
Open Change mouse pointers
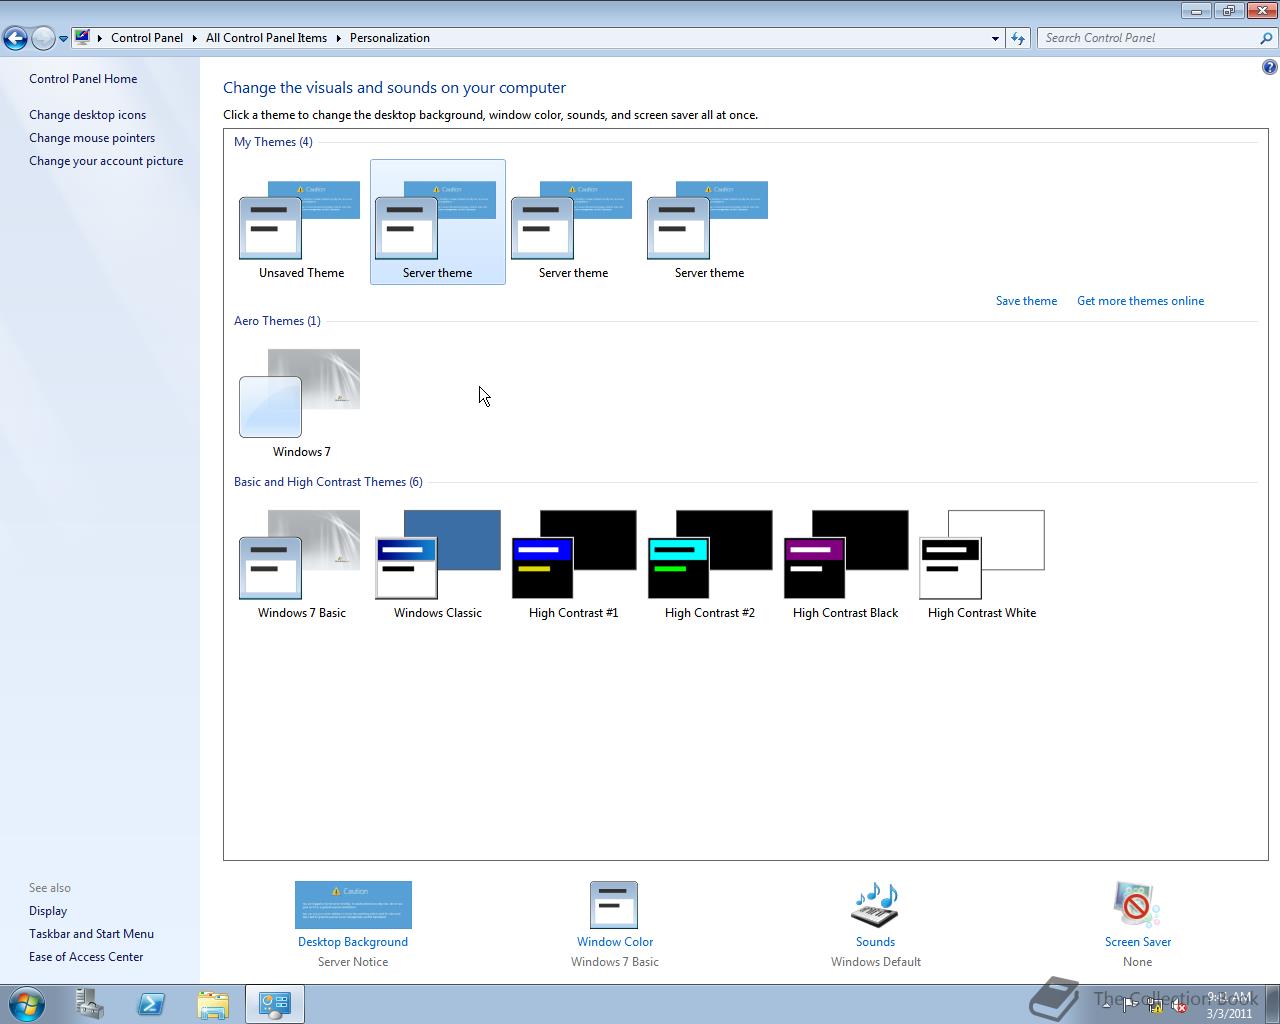(92, 138)
